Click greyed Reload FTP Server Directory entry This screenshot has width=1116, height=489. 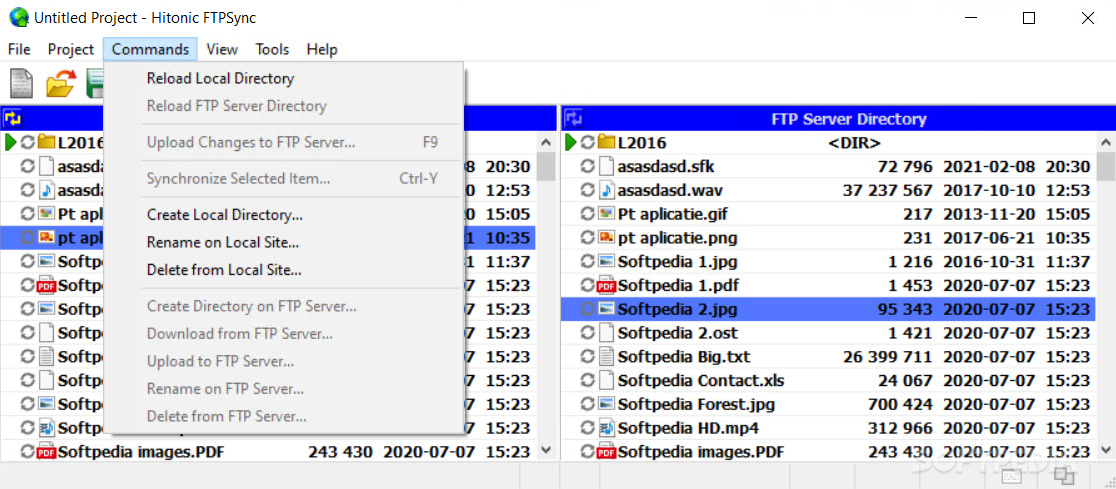(284, 106)
